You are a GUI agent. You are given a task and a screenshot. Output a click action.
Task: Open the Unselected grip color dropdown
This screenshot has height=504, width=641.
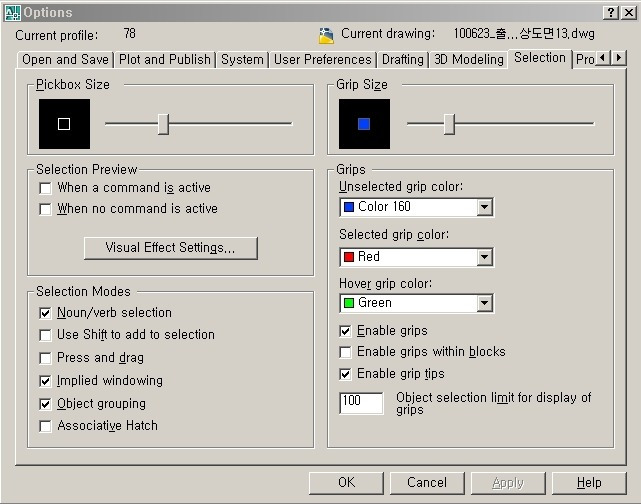[484, 207]
